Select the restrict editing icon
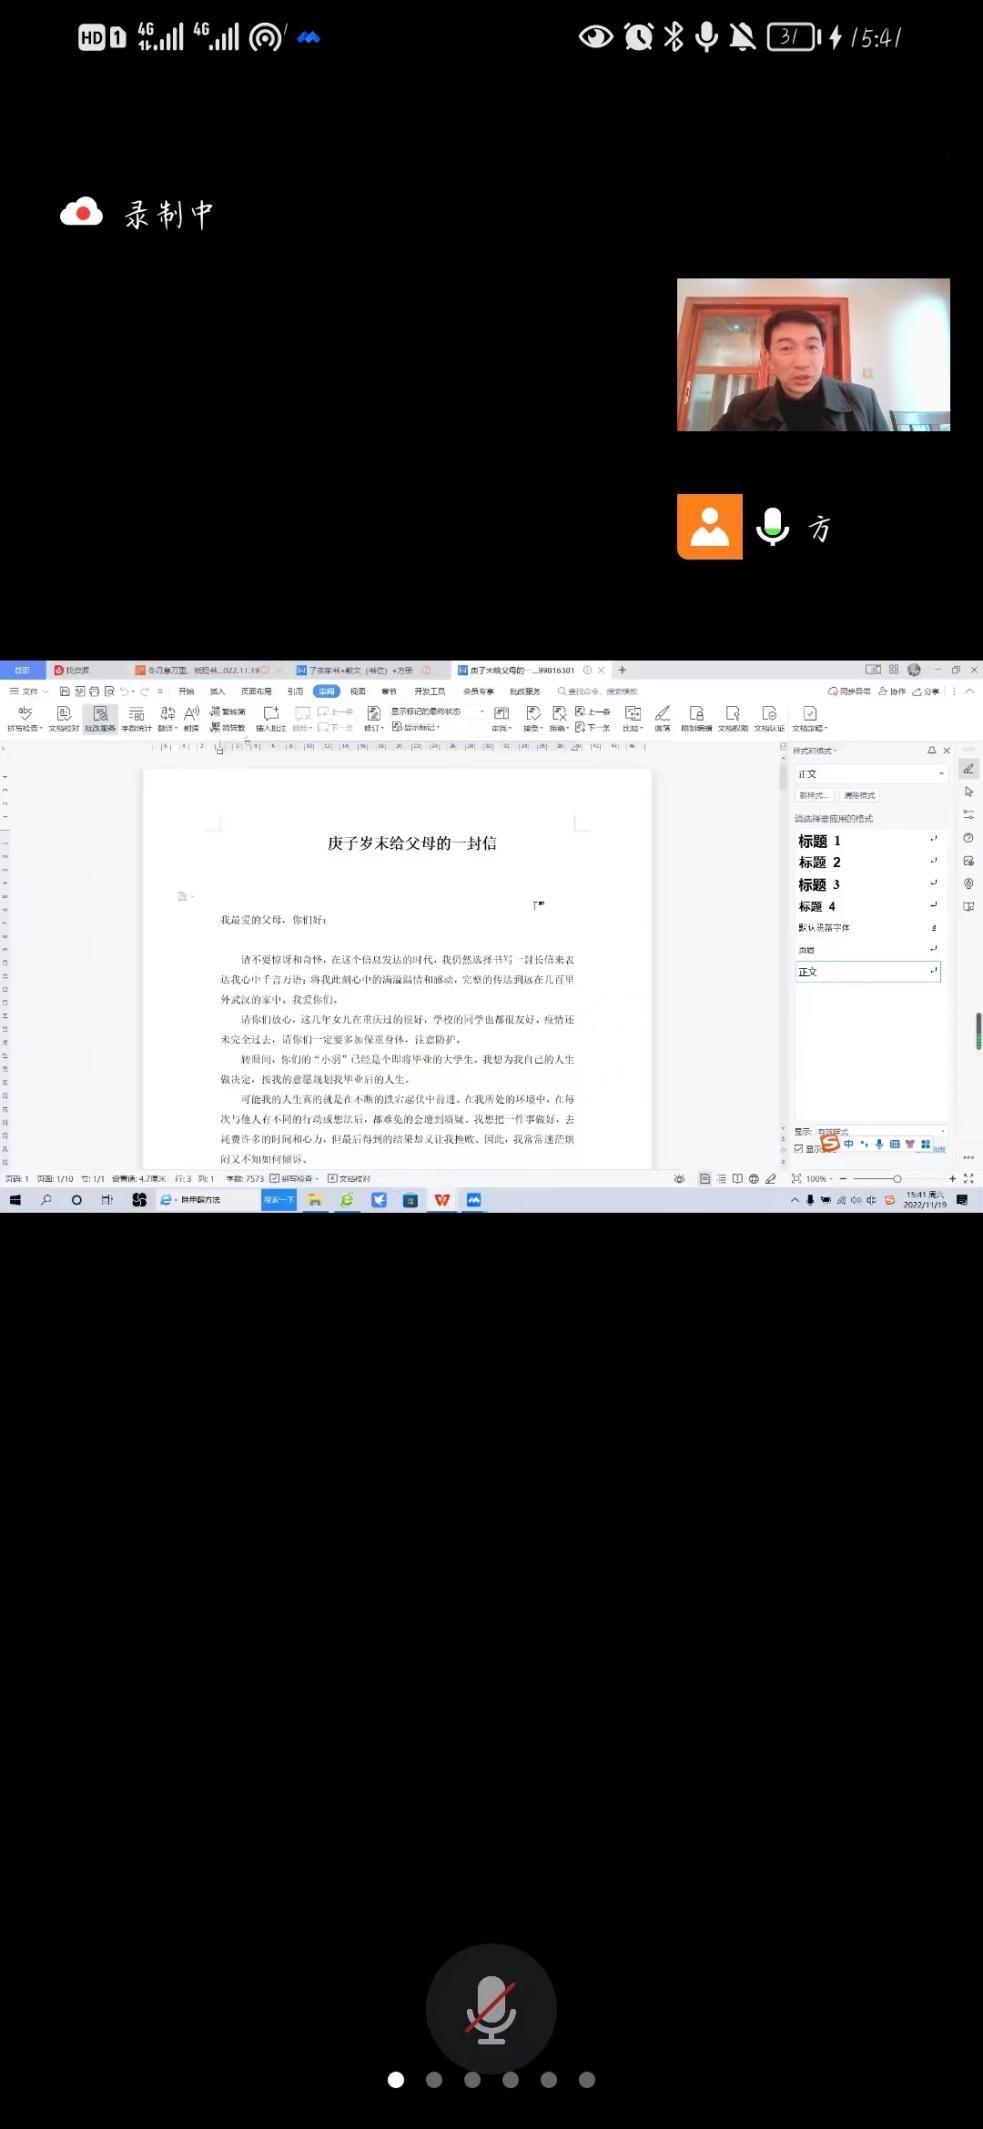This screenshot has height=2129, width=983. [x=696, y=714]
